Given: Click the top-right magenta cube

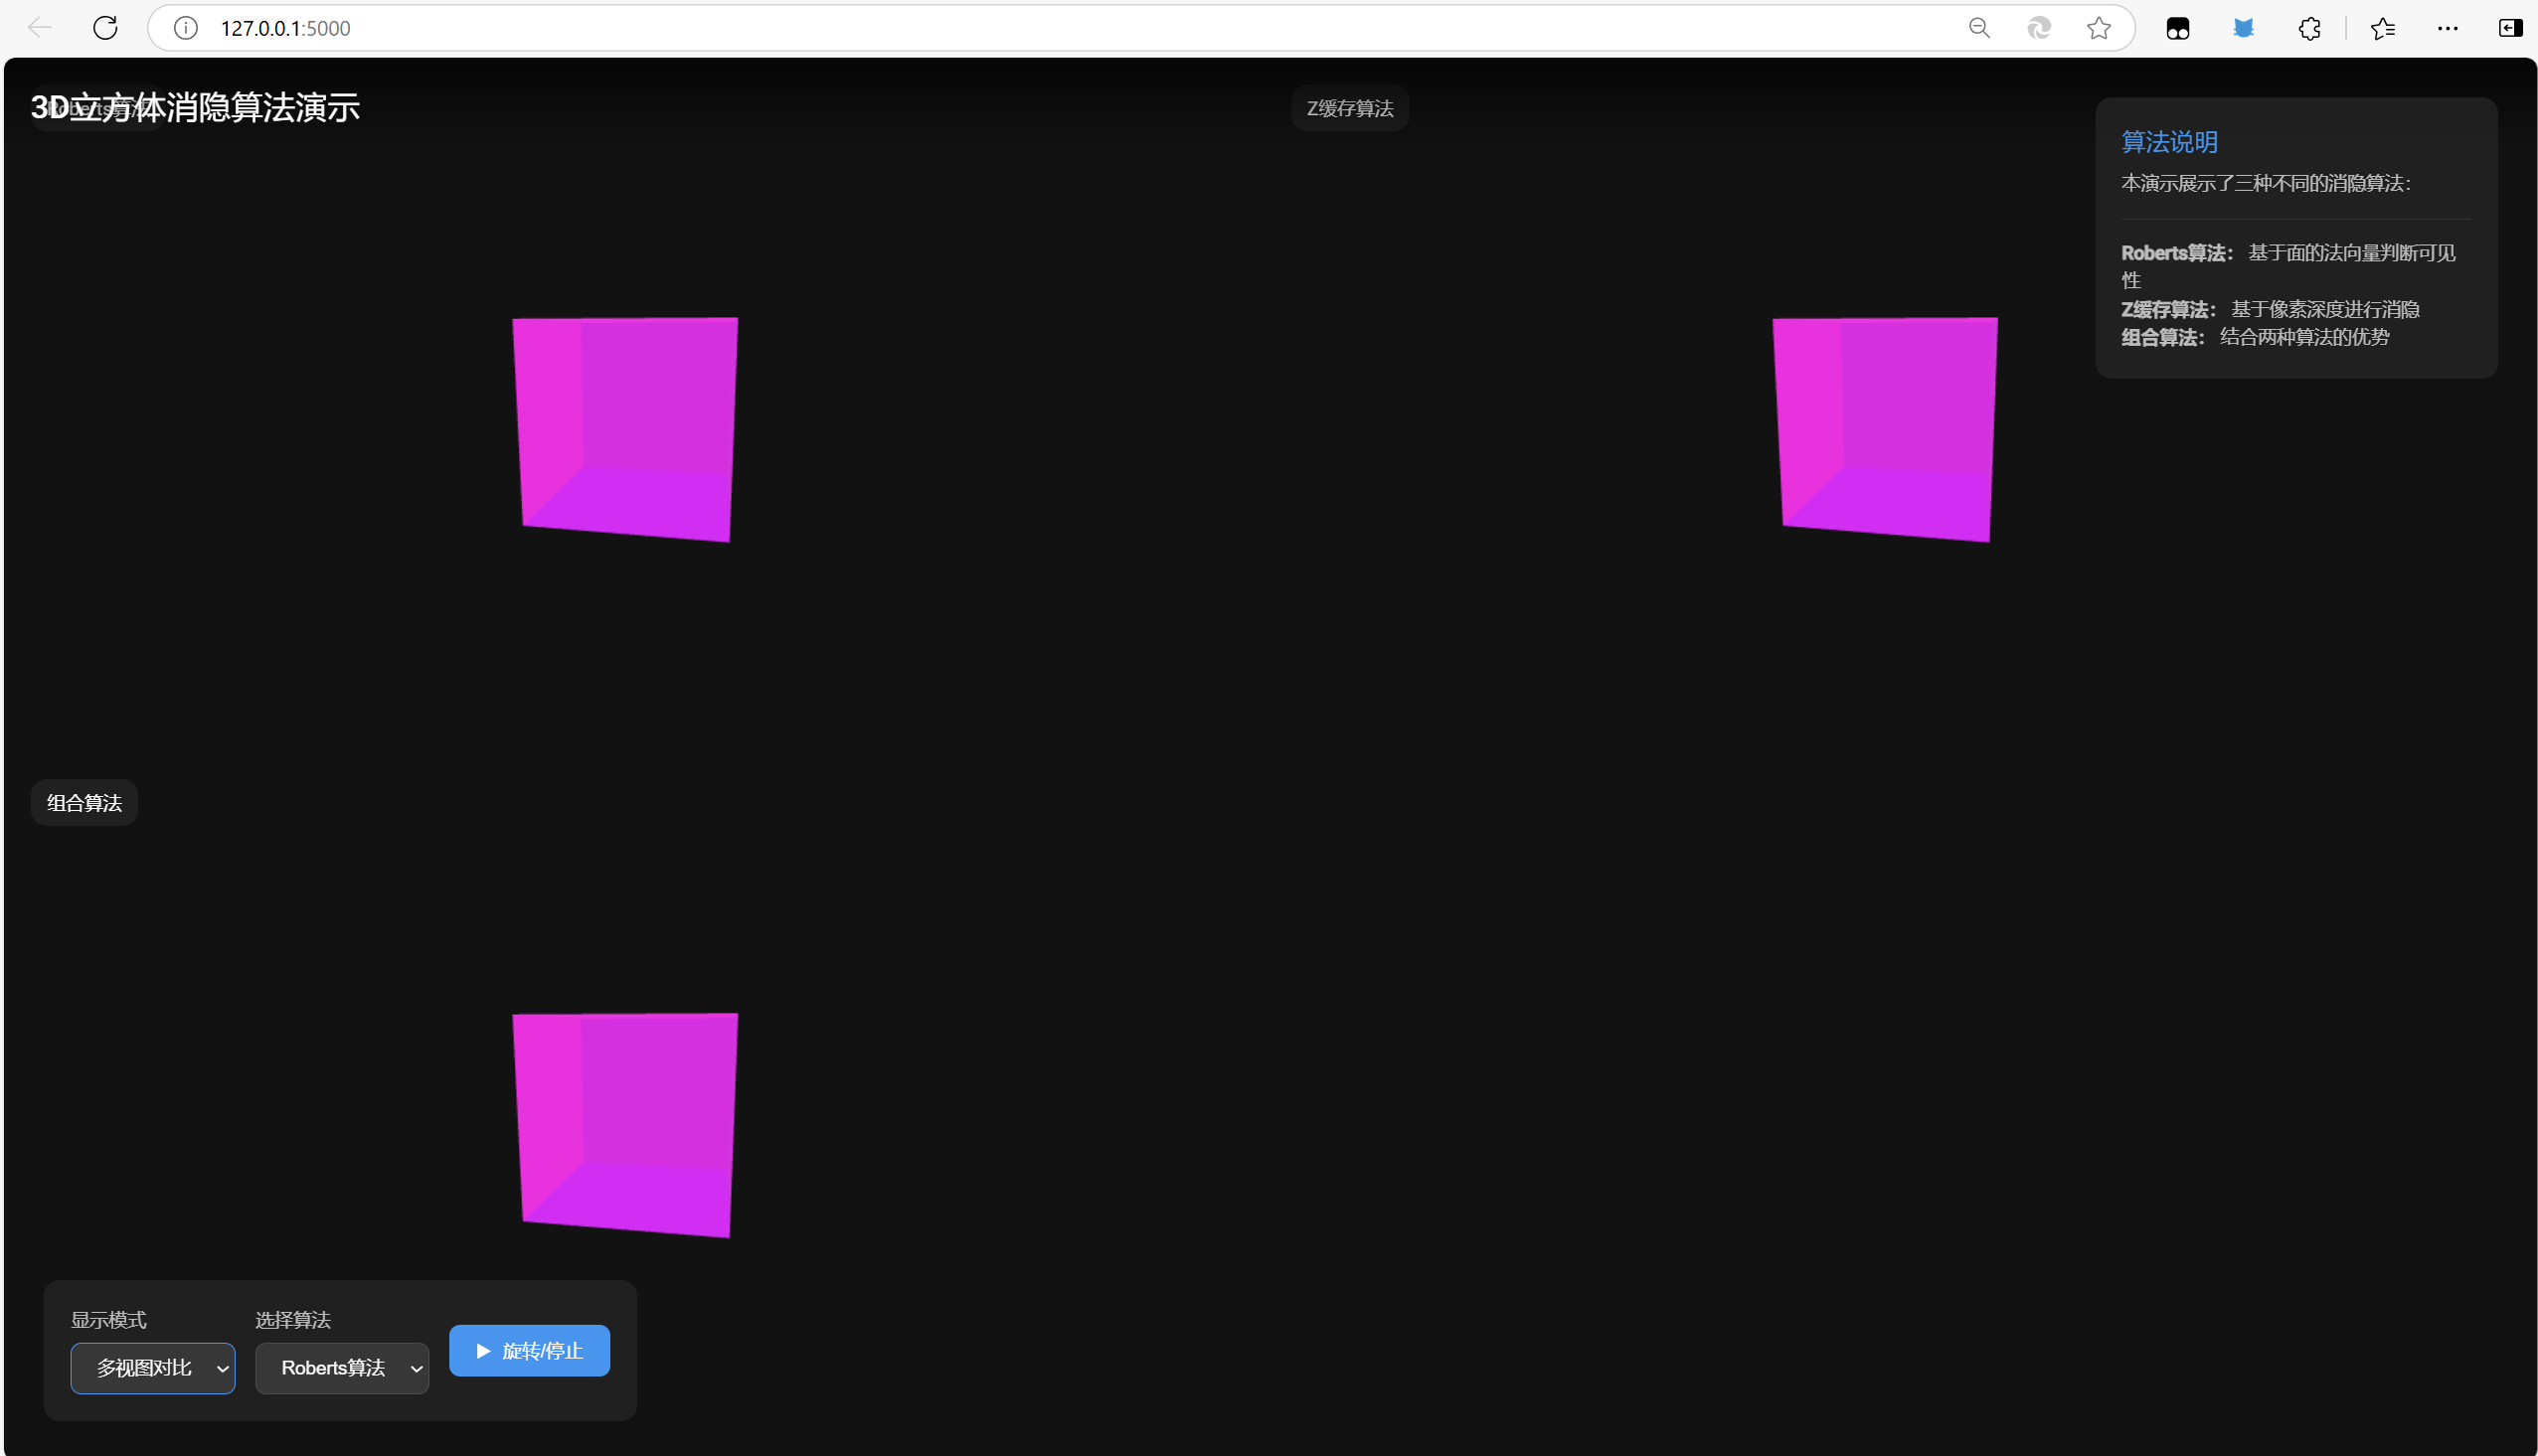Looking at the screenshot, I should [1885, 429].
